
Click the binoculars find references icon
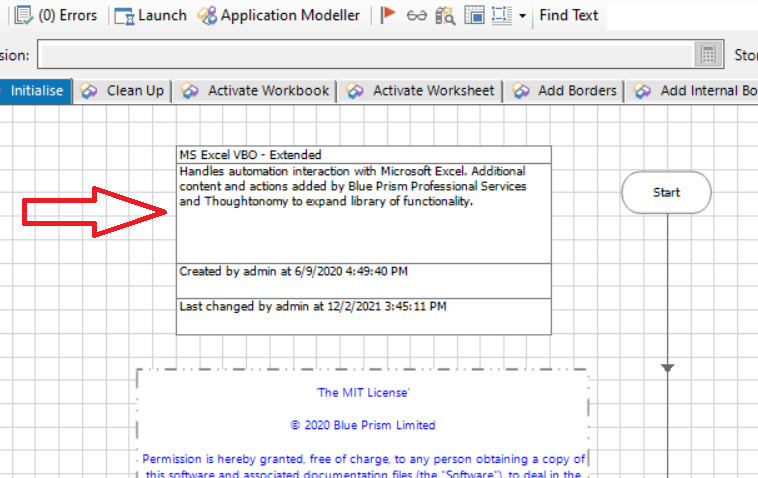coord(445,16)
